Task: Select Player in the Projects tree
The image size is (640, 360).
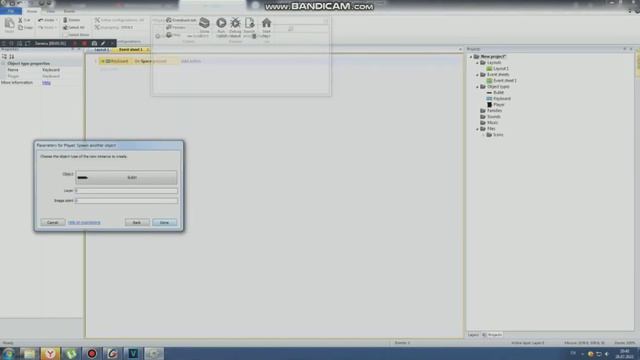Action: [x=499, y=105]
